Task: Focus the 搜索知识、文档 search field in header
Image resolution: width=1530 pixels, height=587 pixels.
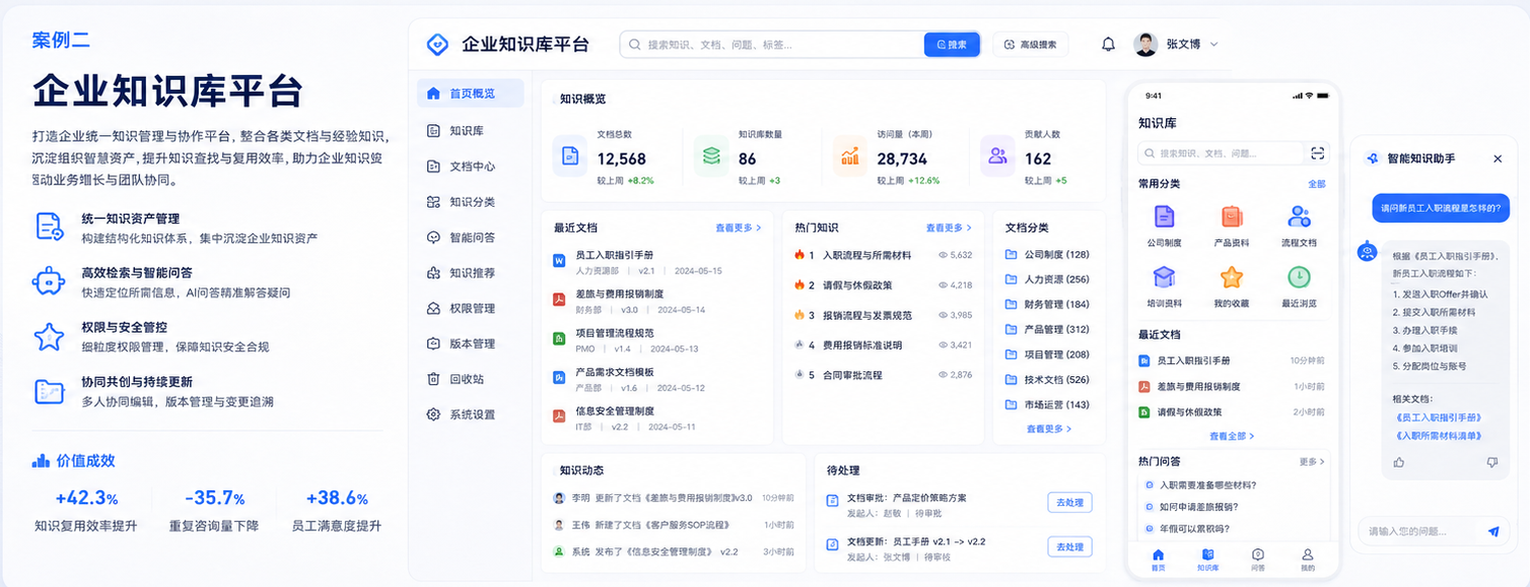Action: [772, 44]
